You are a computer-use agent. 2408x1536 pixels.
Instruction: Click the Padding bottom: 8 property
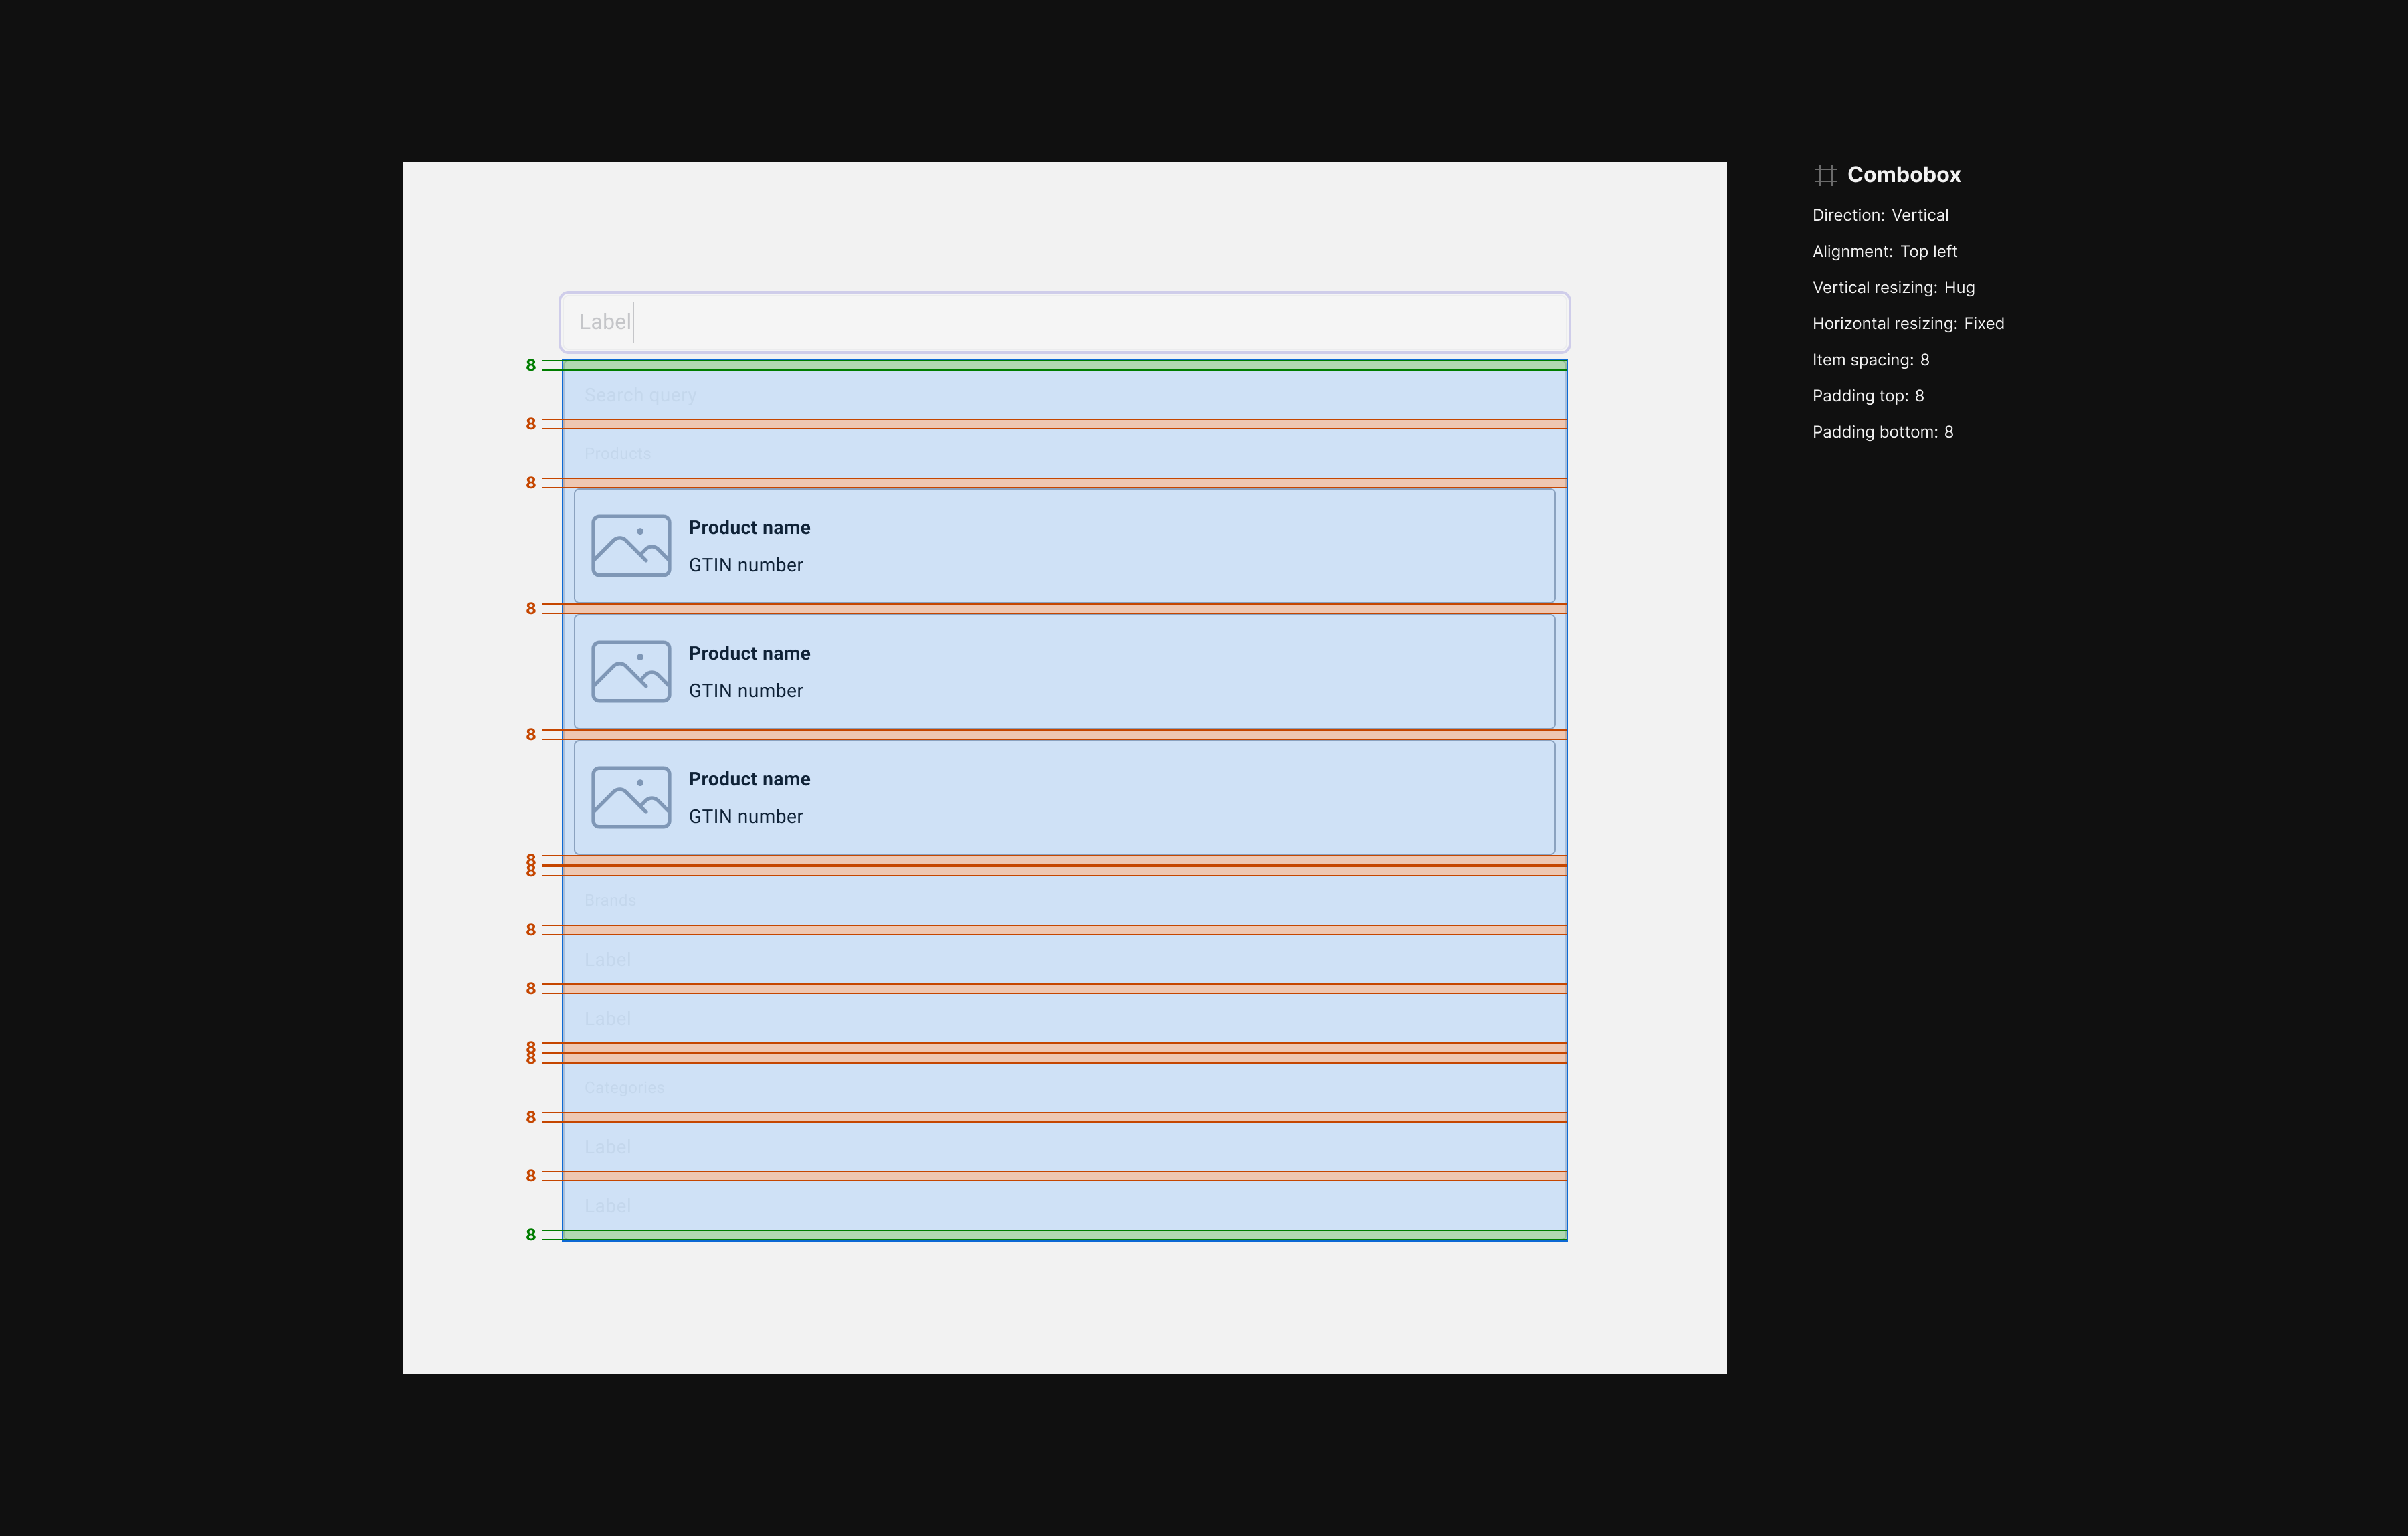[x=1882, y=431]
